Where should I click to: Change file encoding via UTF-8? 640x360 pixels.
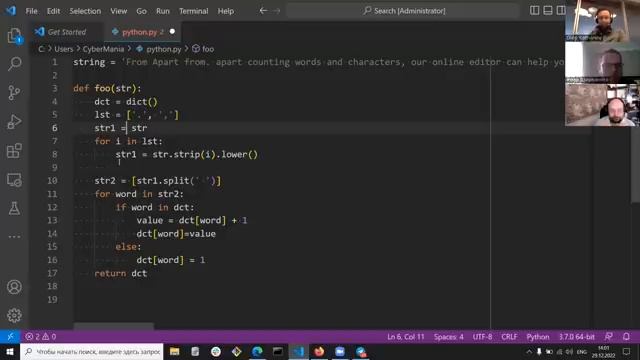coord(482,337)
